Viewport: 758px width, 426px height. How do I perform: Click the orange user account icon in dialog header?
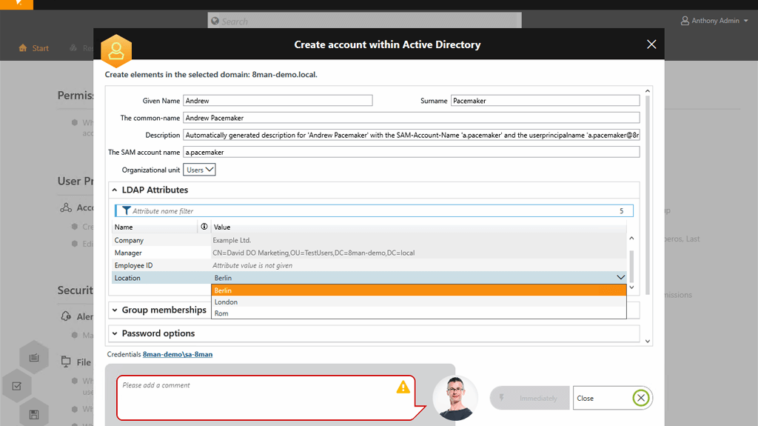(116, 50)
